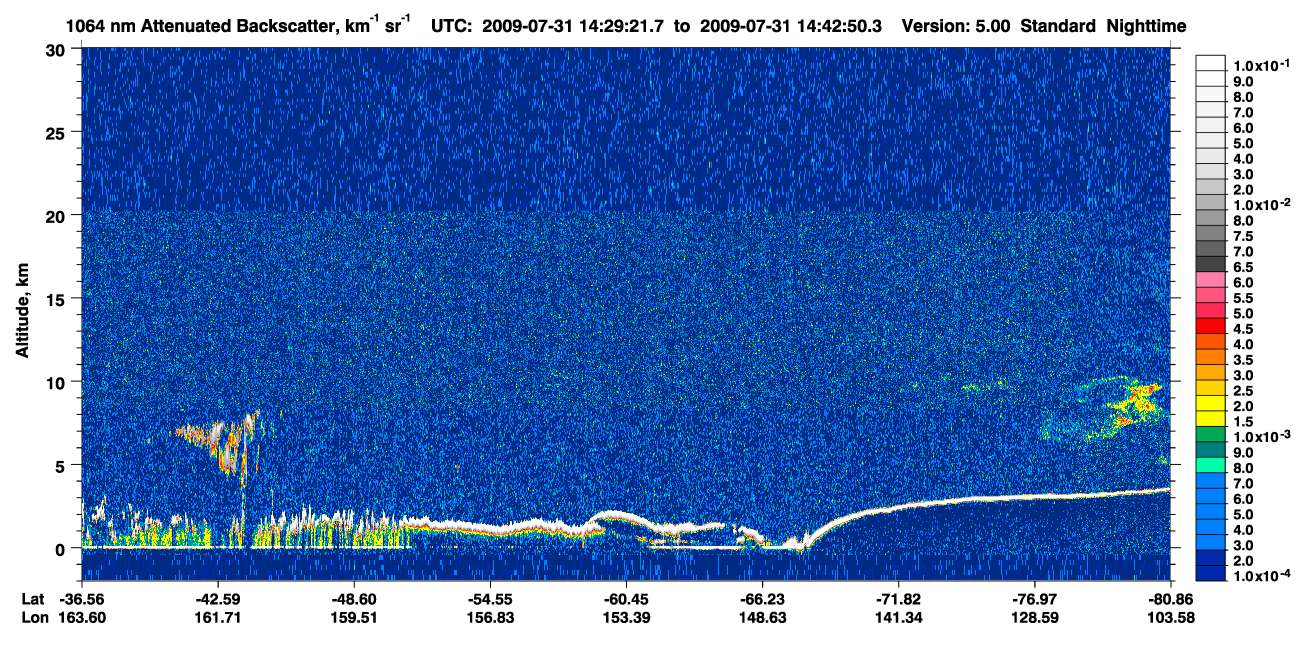
Task: Pick the lightest pink swatch in the color bar
Action: [1211, 279]
